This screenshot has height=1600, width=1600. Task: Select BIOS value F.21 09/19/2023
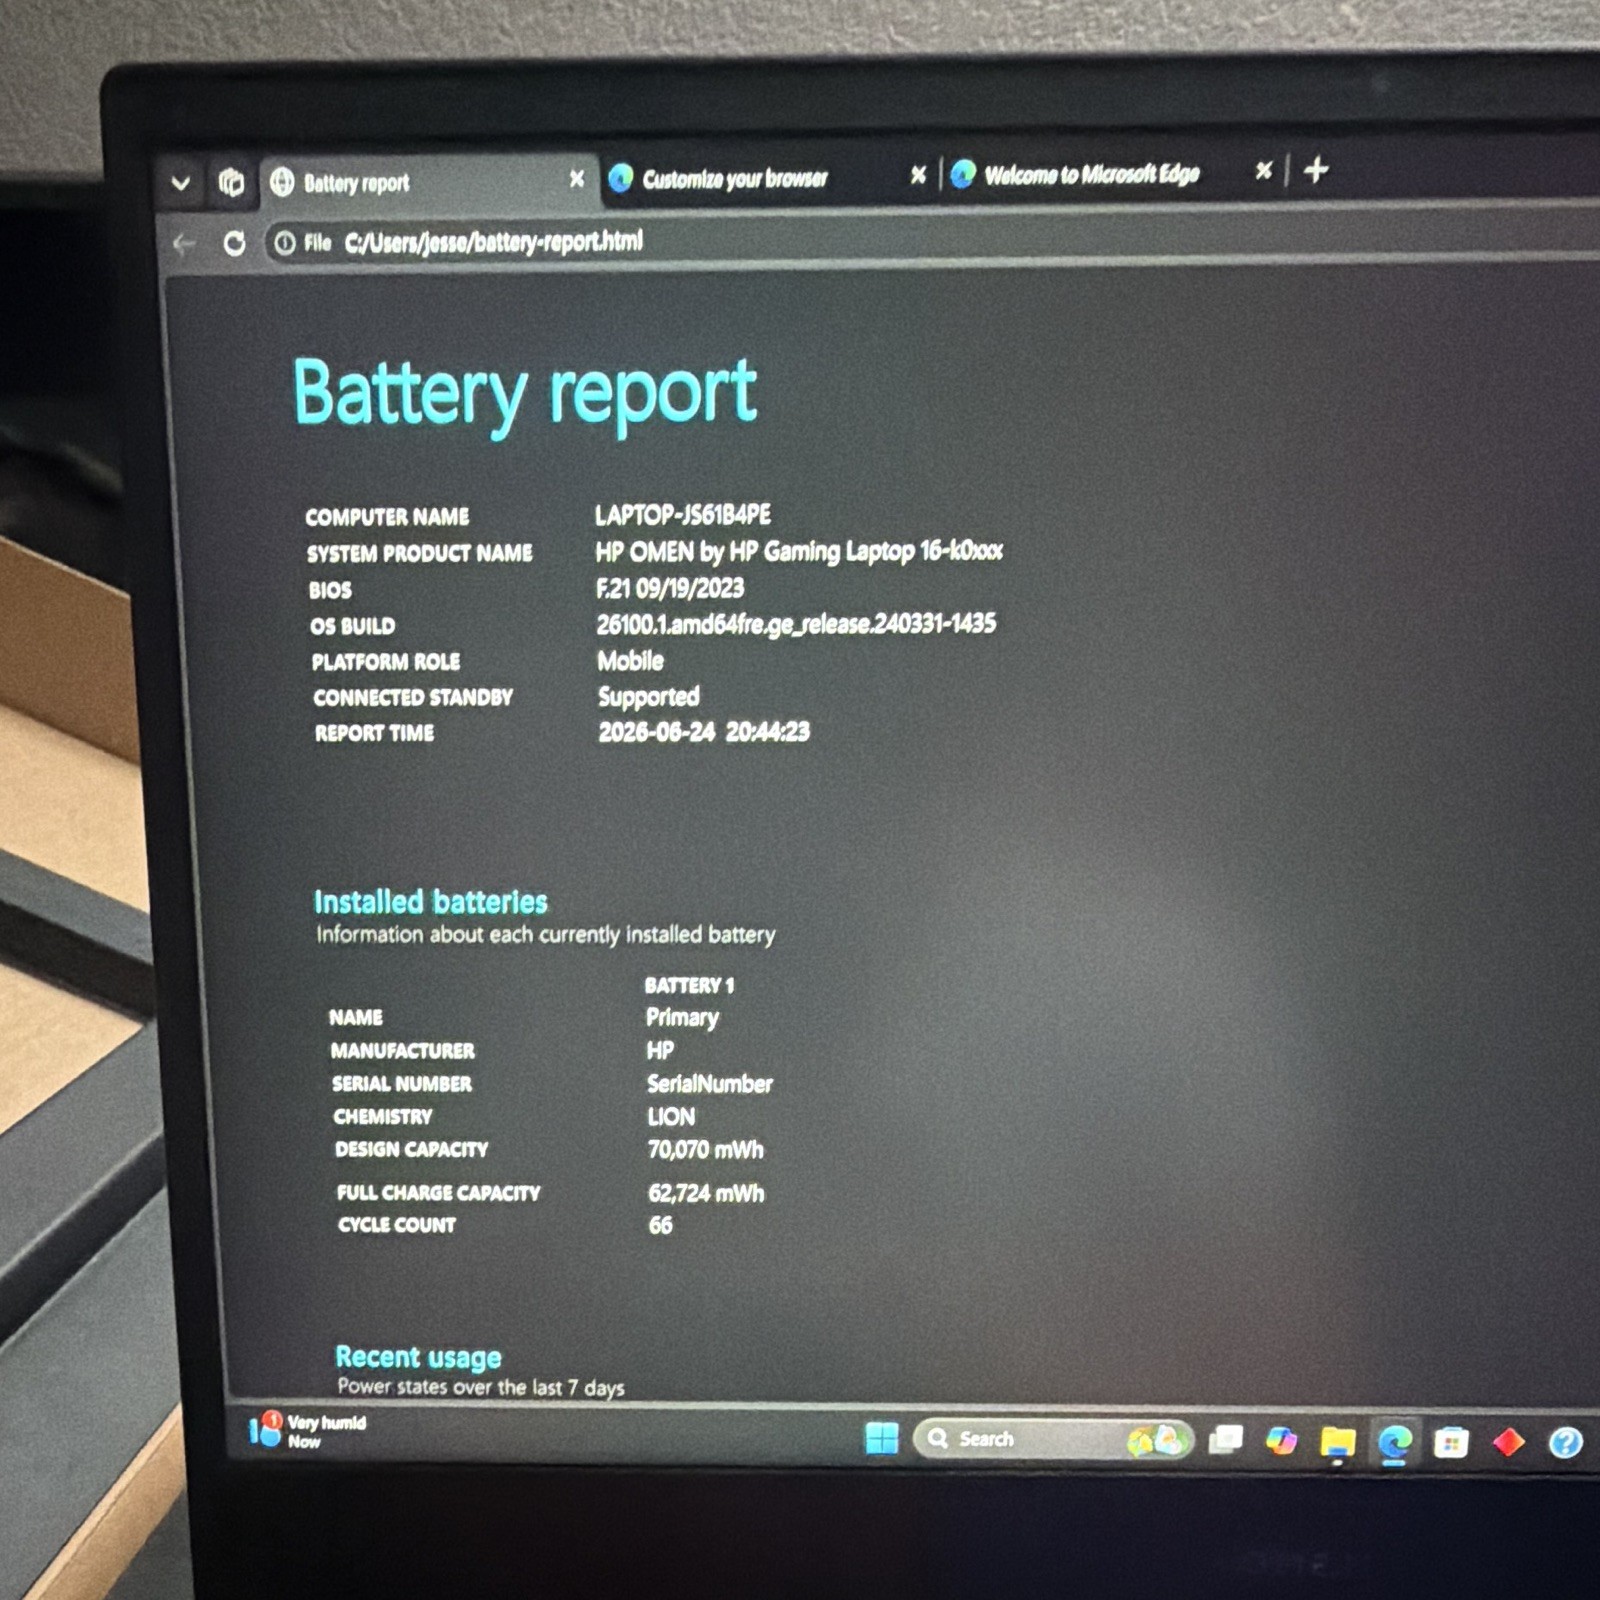670,588
